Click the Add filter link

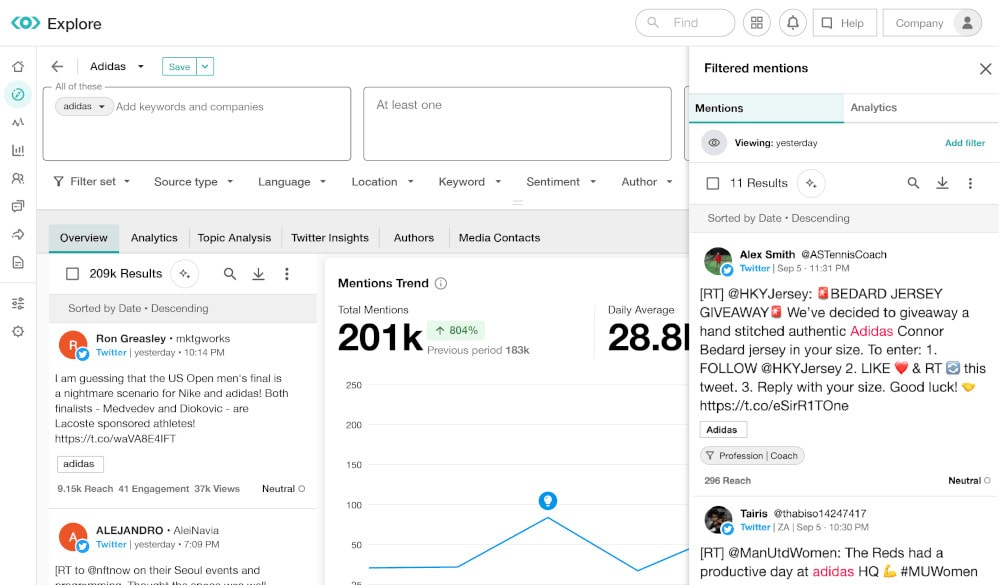(x=965, y=143)
